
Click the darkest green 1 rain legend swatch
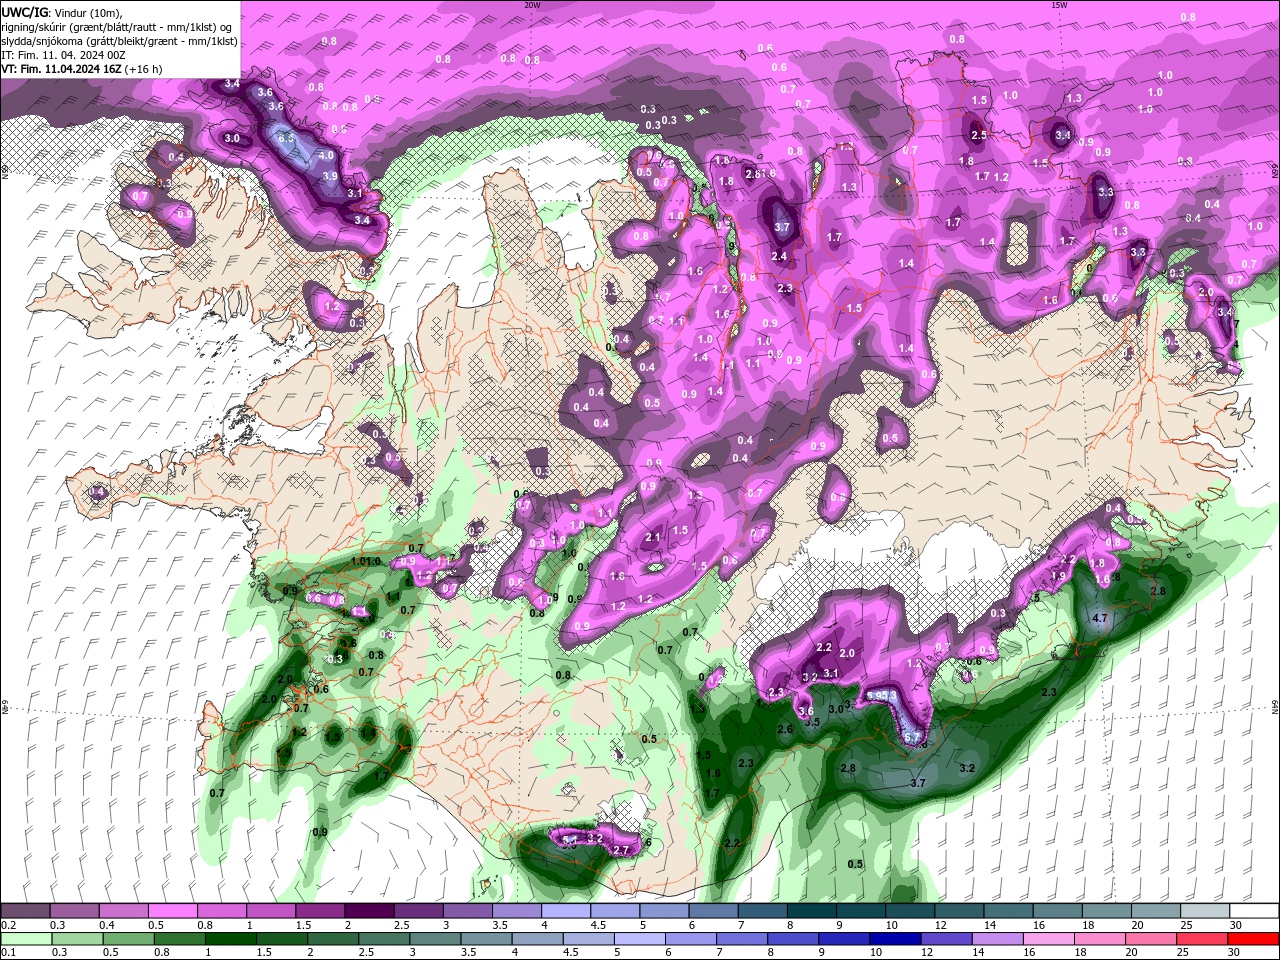230,939
